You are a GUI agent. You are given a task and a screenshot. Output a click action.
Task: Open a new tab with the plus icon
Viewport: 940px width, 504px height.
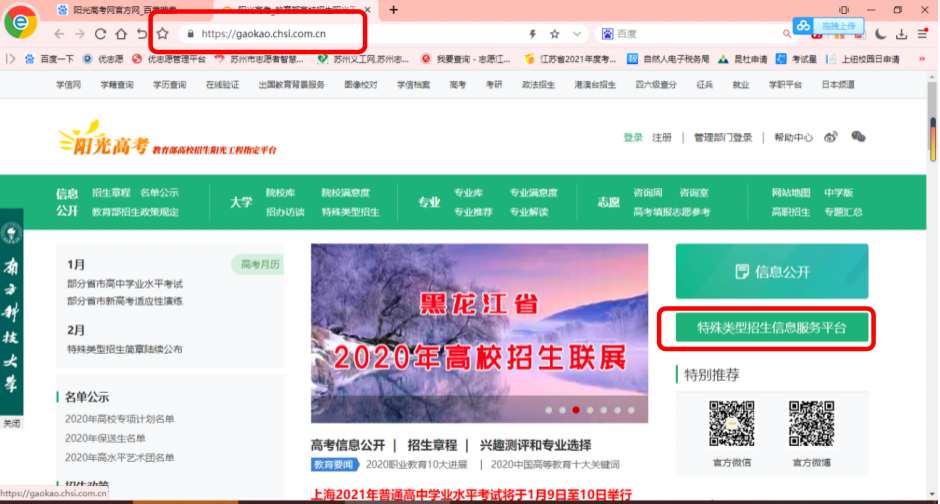coord(393,10)
